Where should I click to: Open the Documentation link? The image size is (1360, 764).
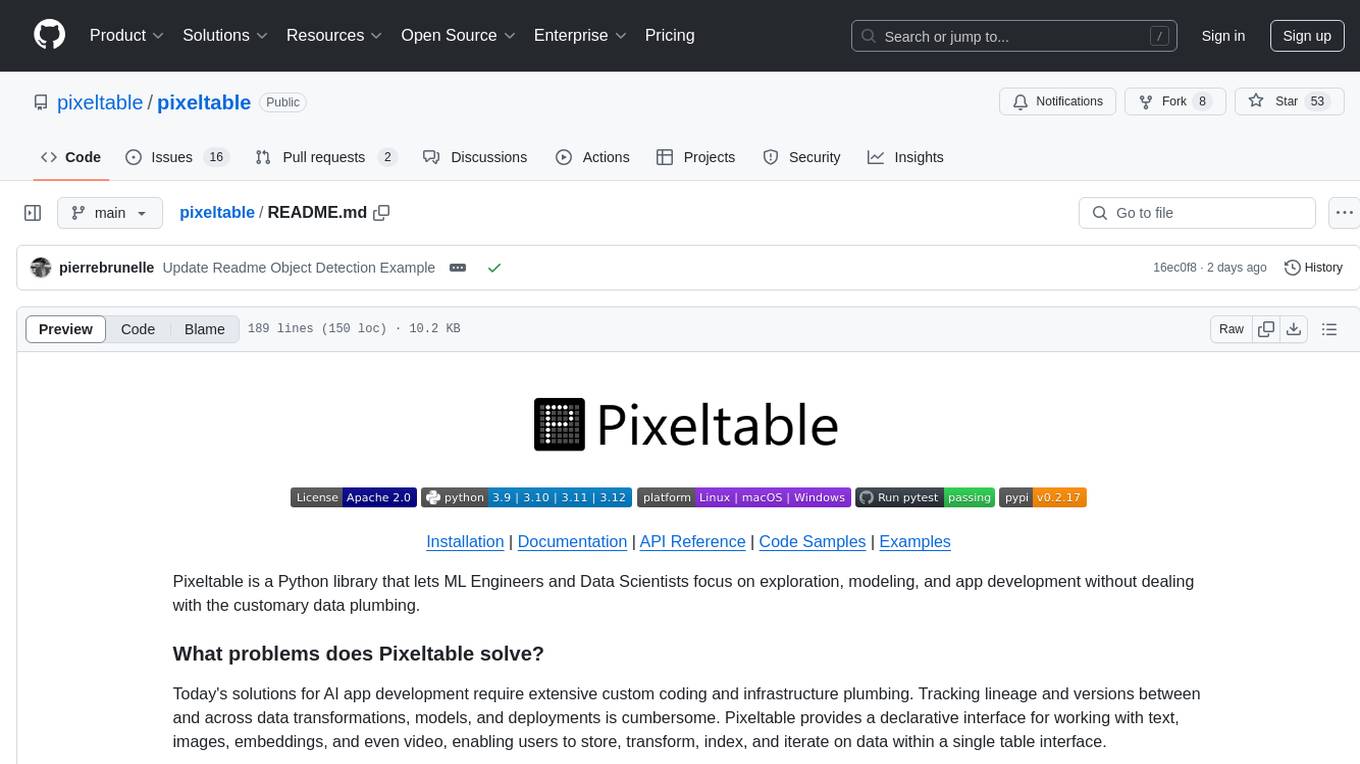coord(572,541)
